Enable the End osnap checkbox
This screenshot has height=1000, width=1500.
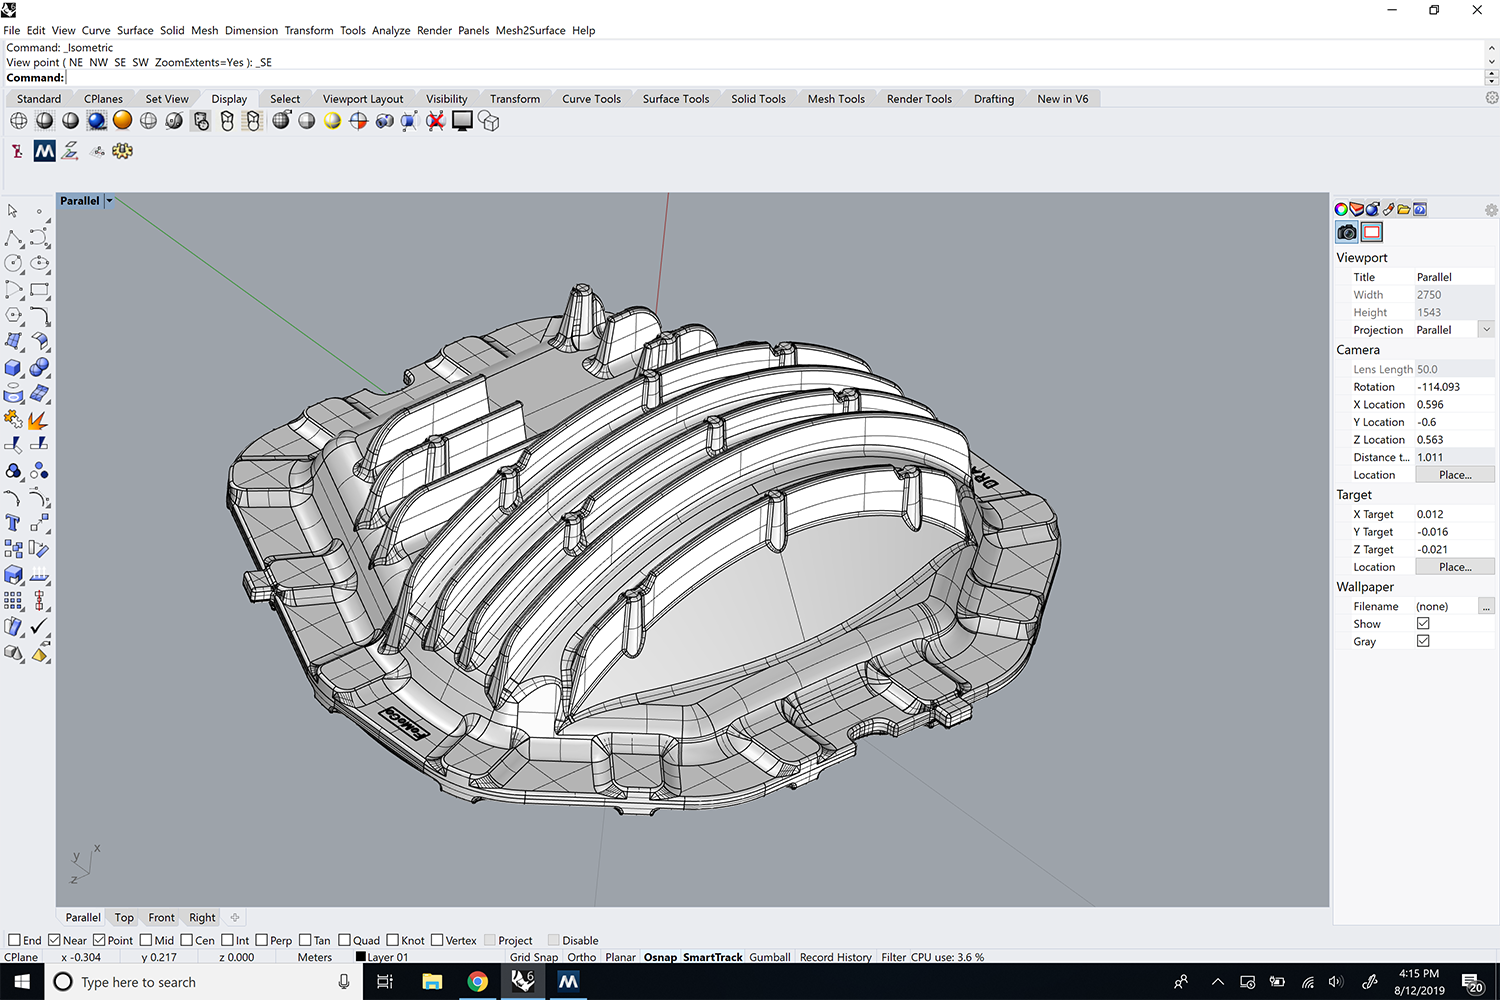click(x=15, y=940)
